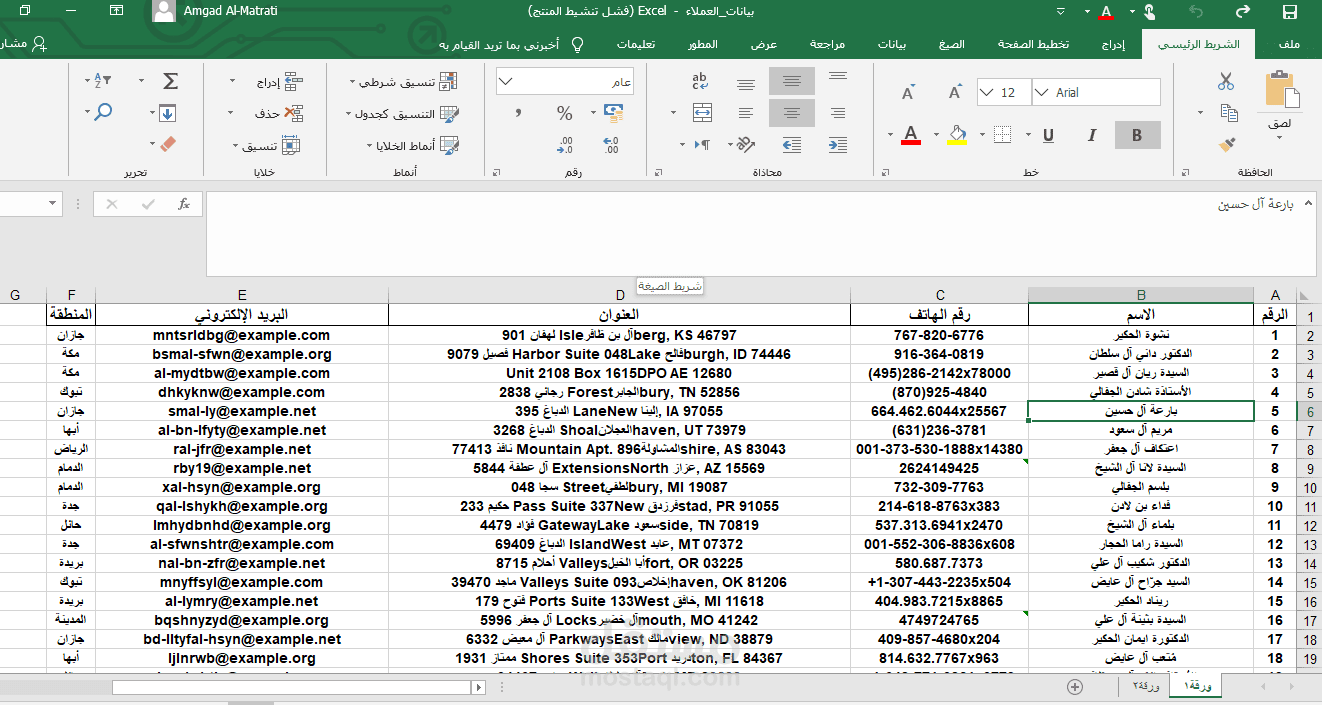This screenshot has width=1322, height=705.
Task: Apply the Accounting number format
Action: pos(613,113)
